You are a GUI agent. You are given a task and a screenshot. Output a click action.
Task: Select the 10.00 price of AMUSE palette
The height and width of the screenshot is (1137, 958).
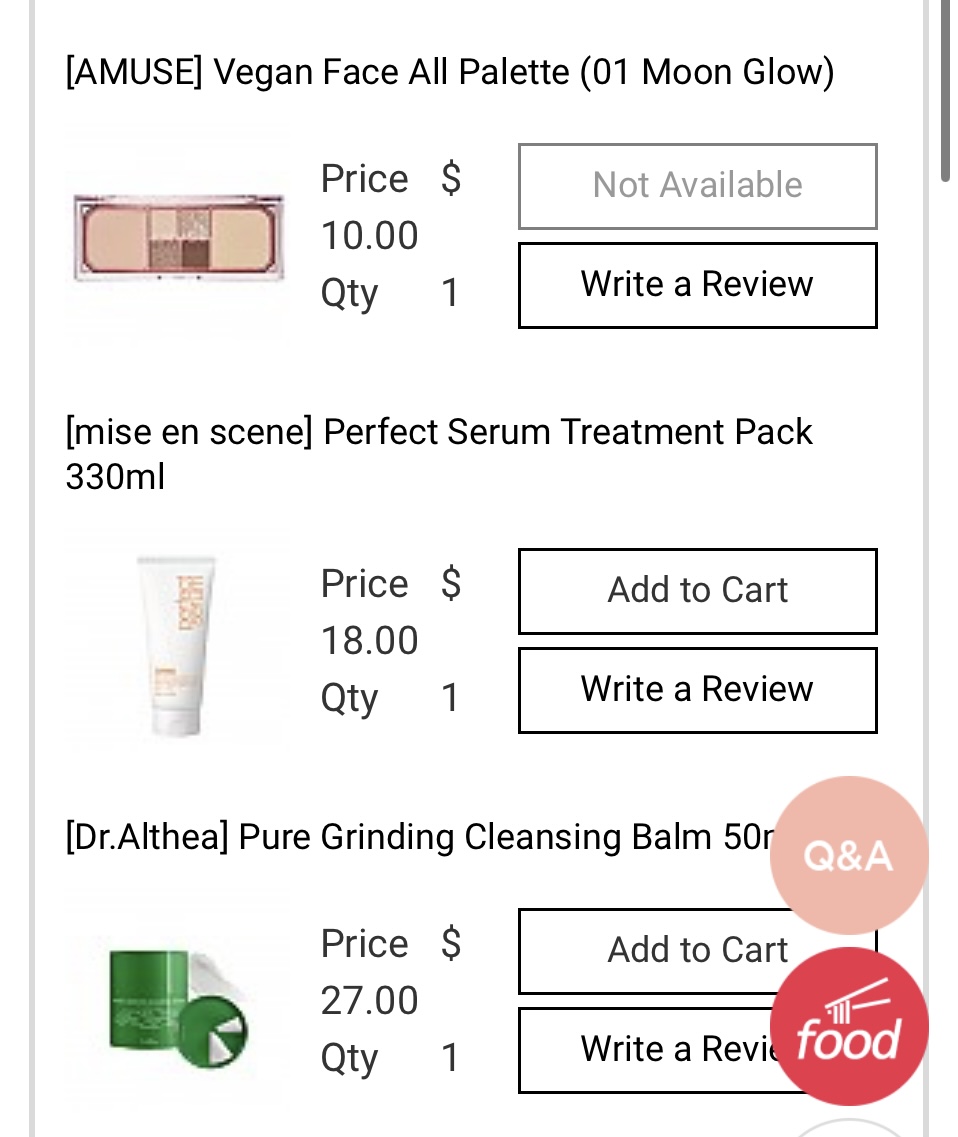click(369, 237)
